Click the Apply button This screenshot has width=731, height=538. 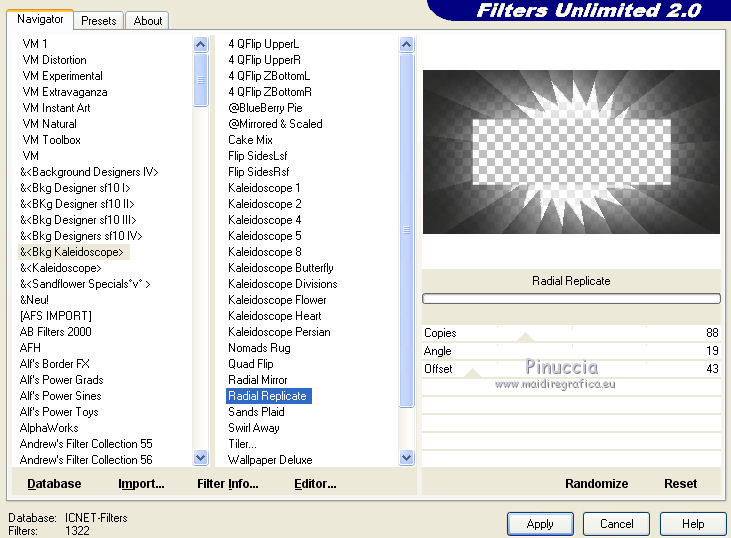(540, 524)
